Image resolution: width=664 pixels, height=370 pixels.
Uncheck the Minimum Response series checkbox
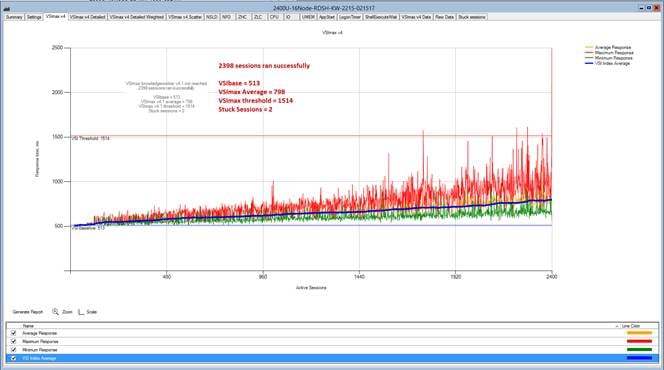coord(14,350)
